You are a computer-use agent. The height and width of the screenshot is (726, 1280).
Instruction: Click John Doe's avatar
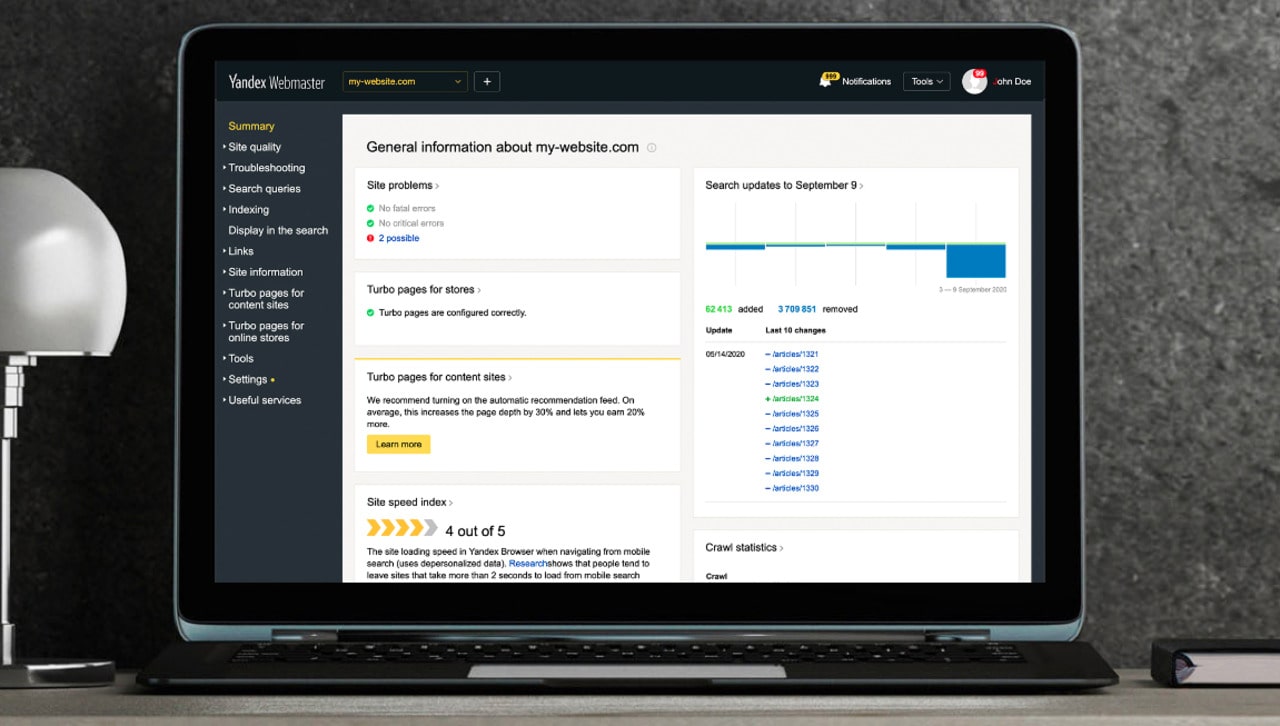[974, 82]
